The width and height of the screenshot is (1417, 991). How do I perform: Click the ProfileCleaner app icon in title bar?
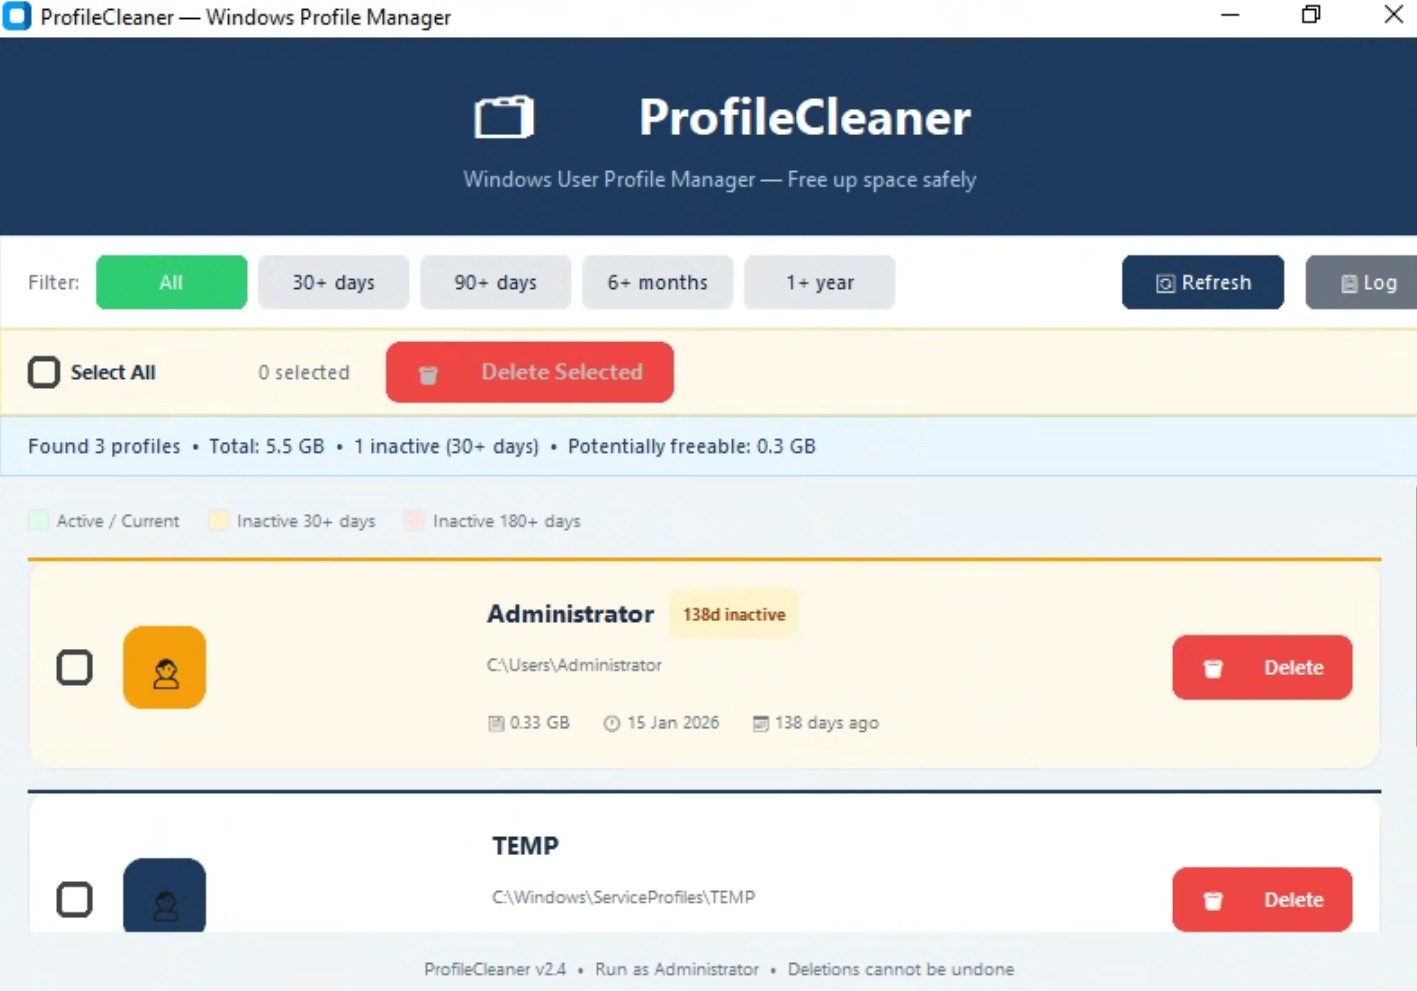click(x=17, y=16)
